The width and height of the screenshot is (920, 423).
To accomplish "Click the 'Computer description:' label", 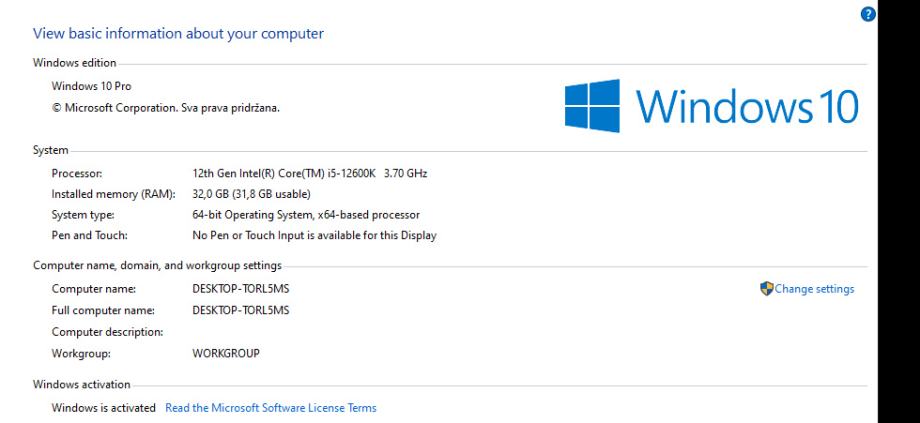I will 107,331.
